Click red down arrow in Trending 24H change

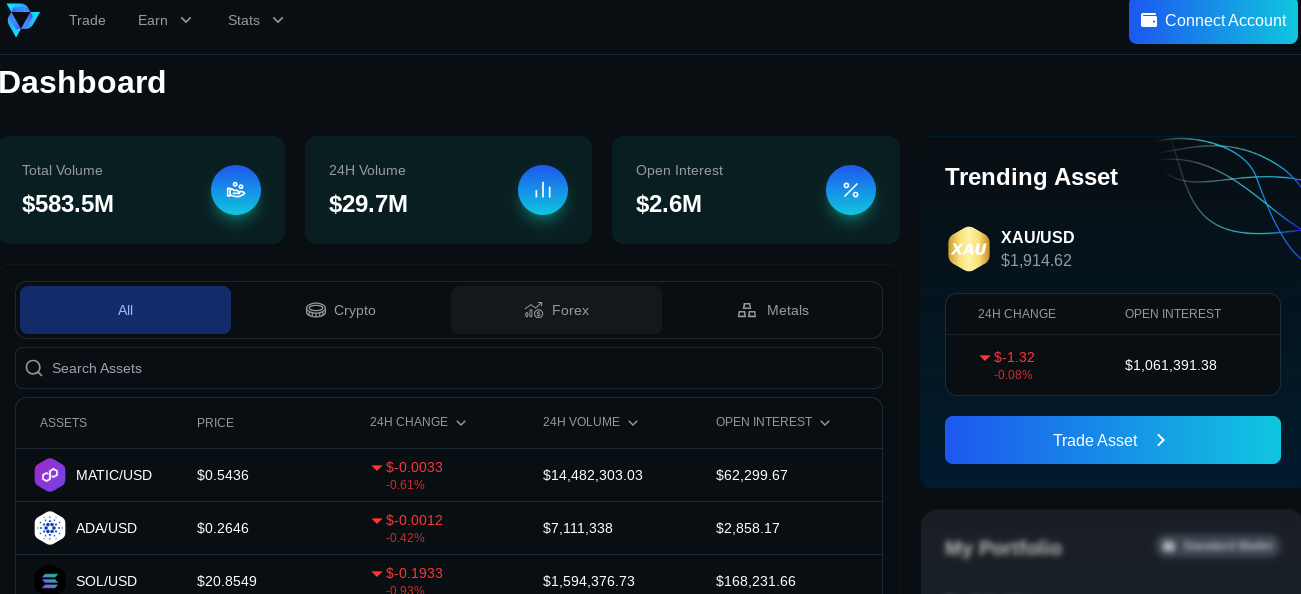[x=985, y=358]
